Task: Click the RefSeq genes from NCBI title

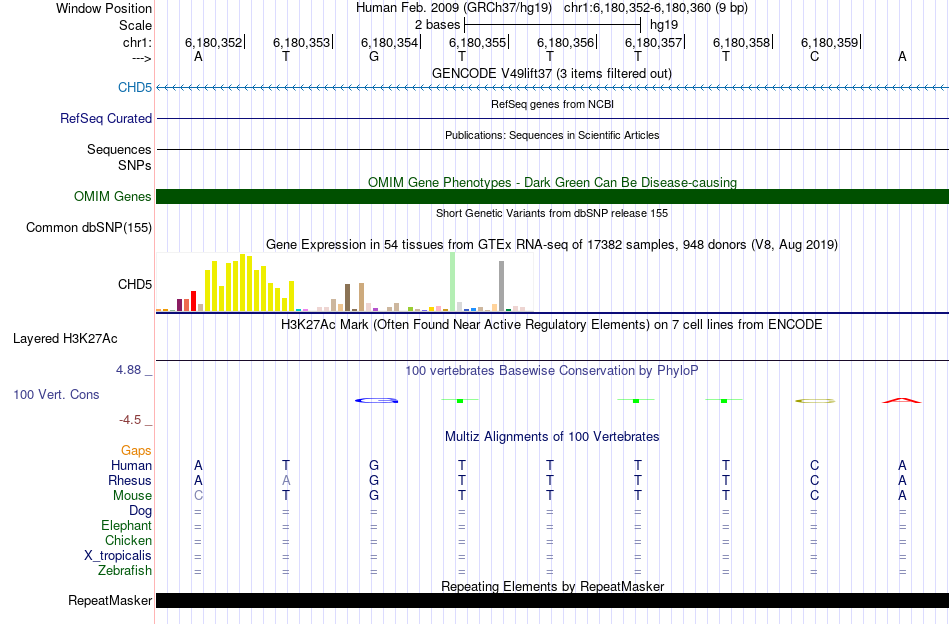Action: [553, 104]
